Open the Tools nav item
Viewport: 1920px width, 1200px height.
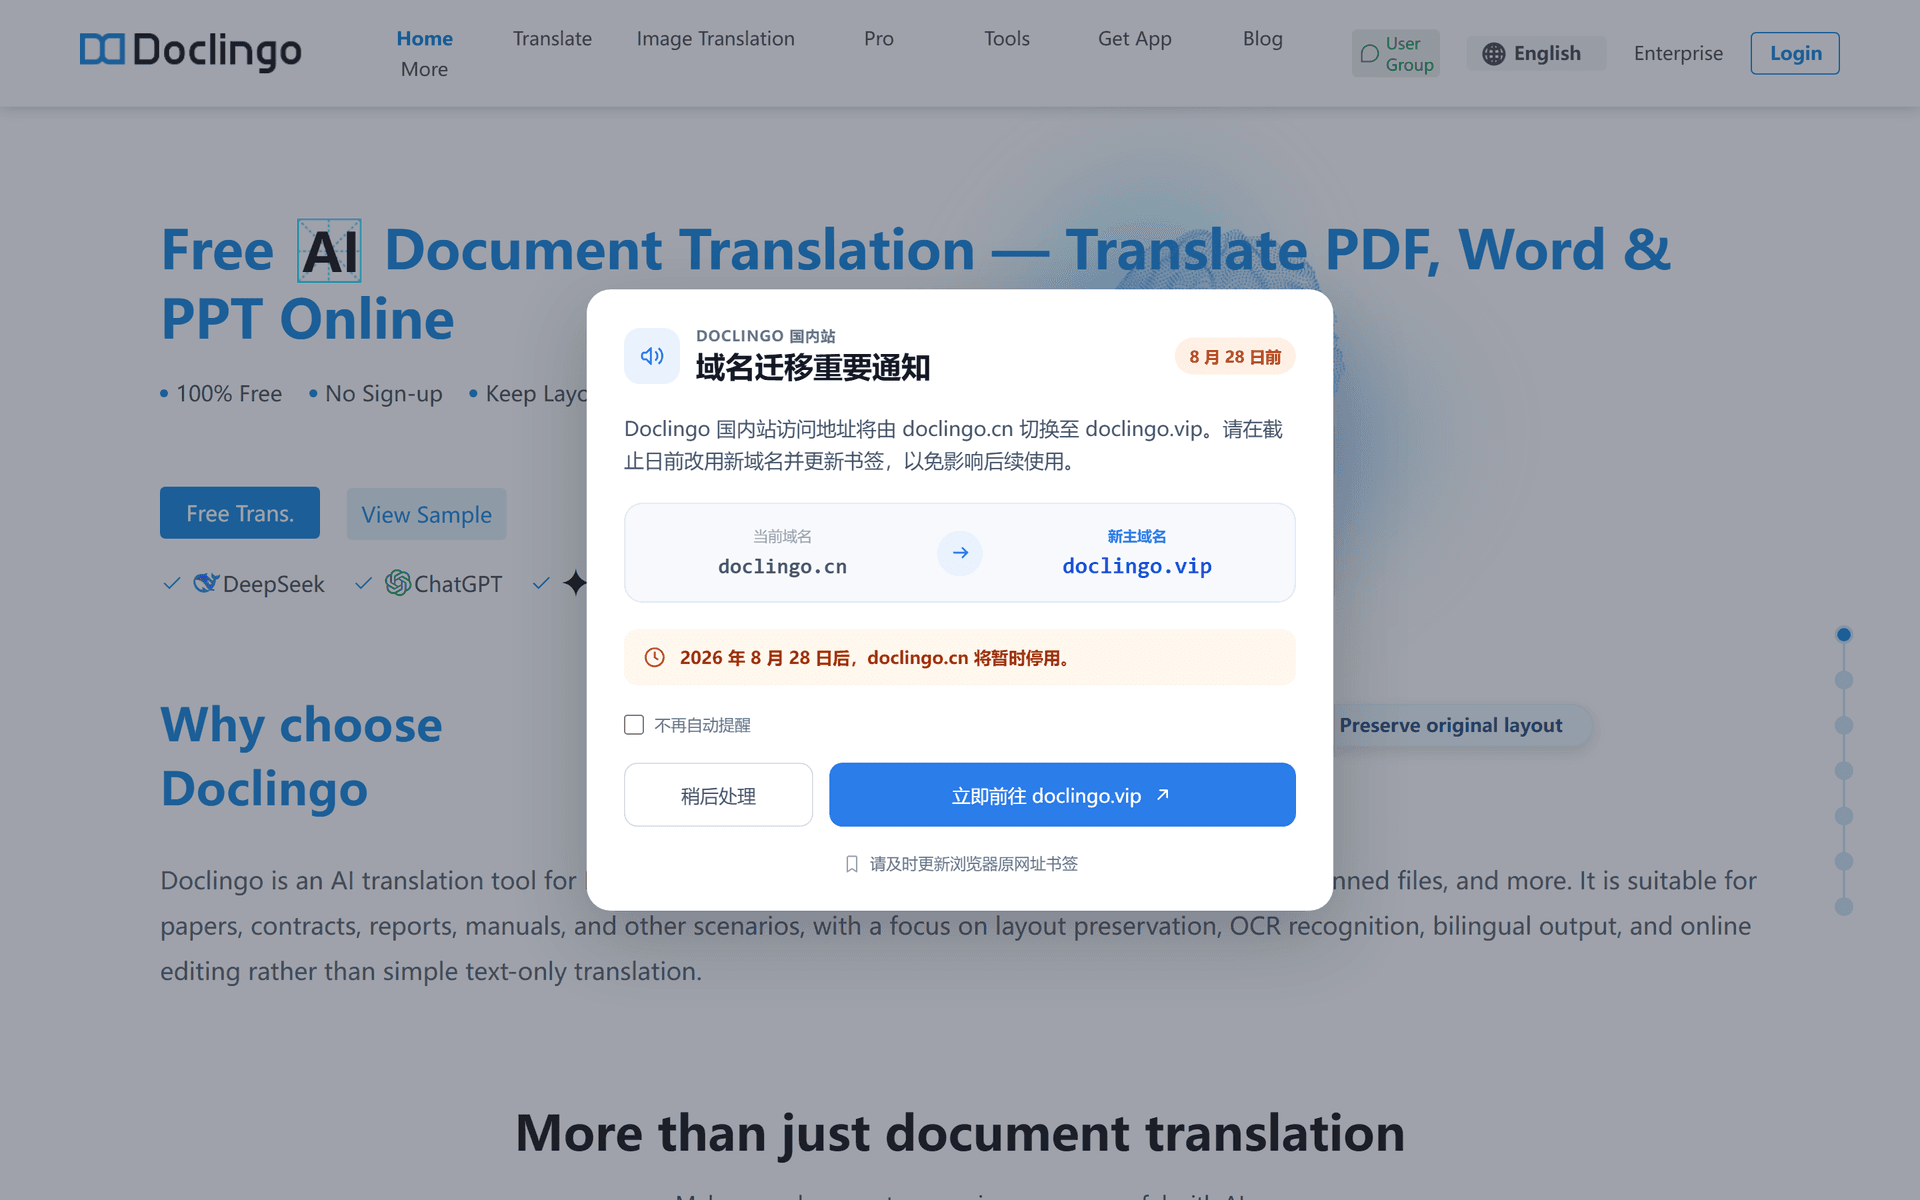coord(1007,38)
